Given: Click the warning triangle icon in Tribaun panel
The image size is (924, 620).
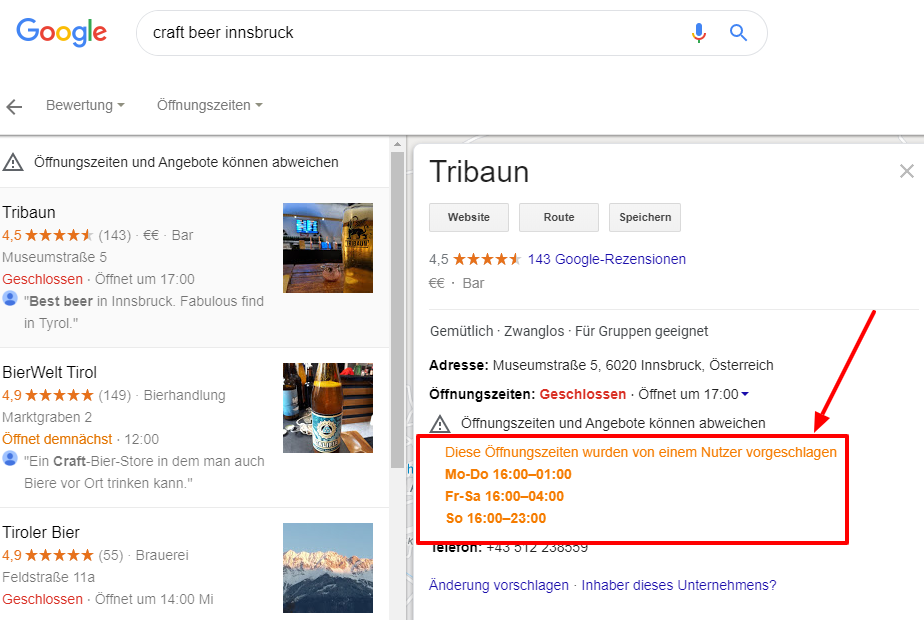Looking at the screenshot, I should [440, 423].
